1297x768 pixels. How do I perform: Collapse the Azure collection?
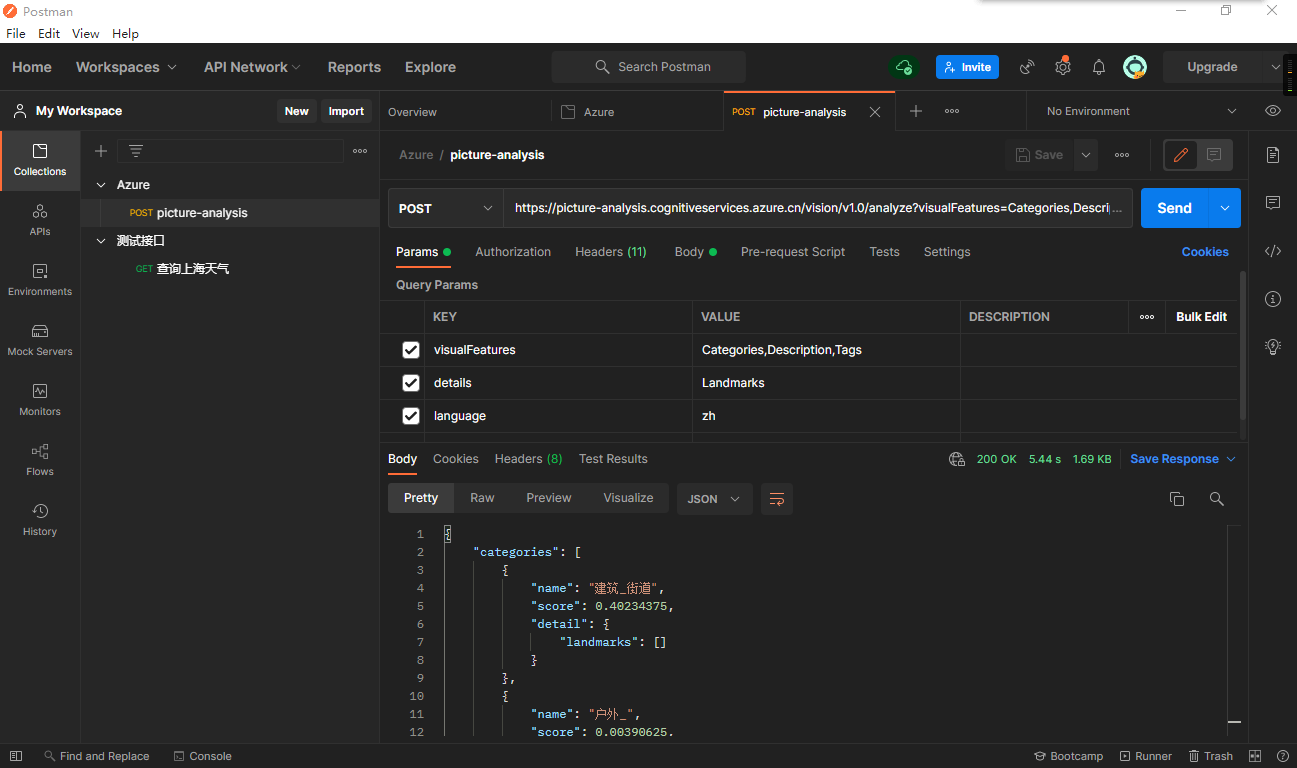tap(101, 185)
